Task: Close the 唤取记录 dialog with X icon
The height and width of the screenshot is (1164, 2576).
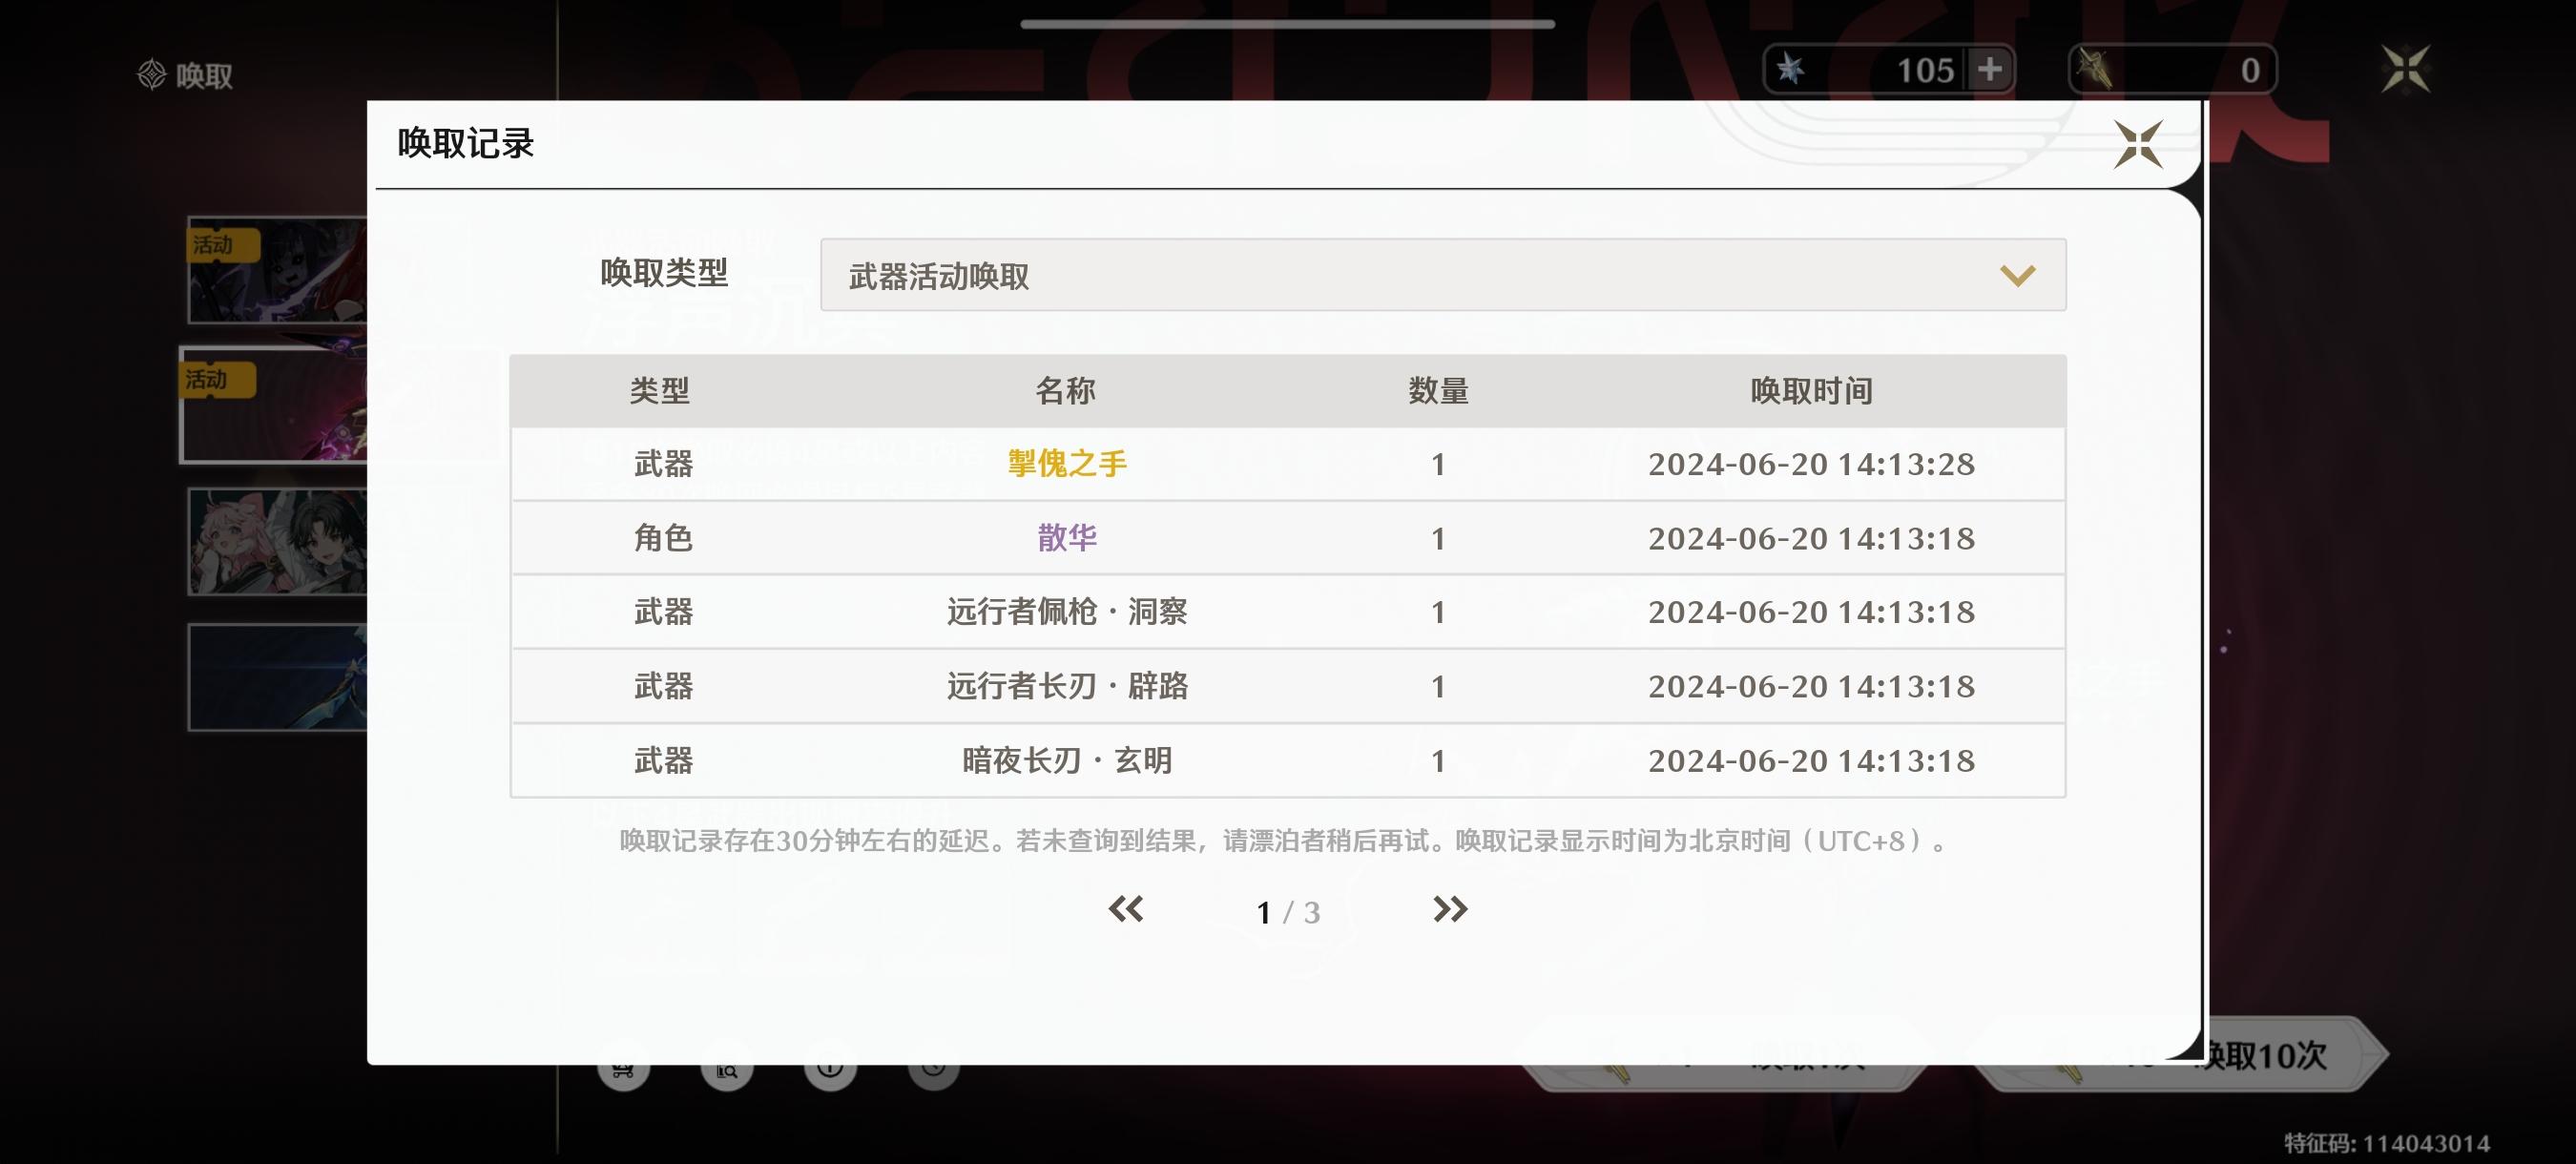Action: pos(2138,145)
